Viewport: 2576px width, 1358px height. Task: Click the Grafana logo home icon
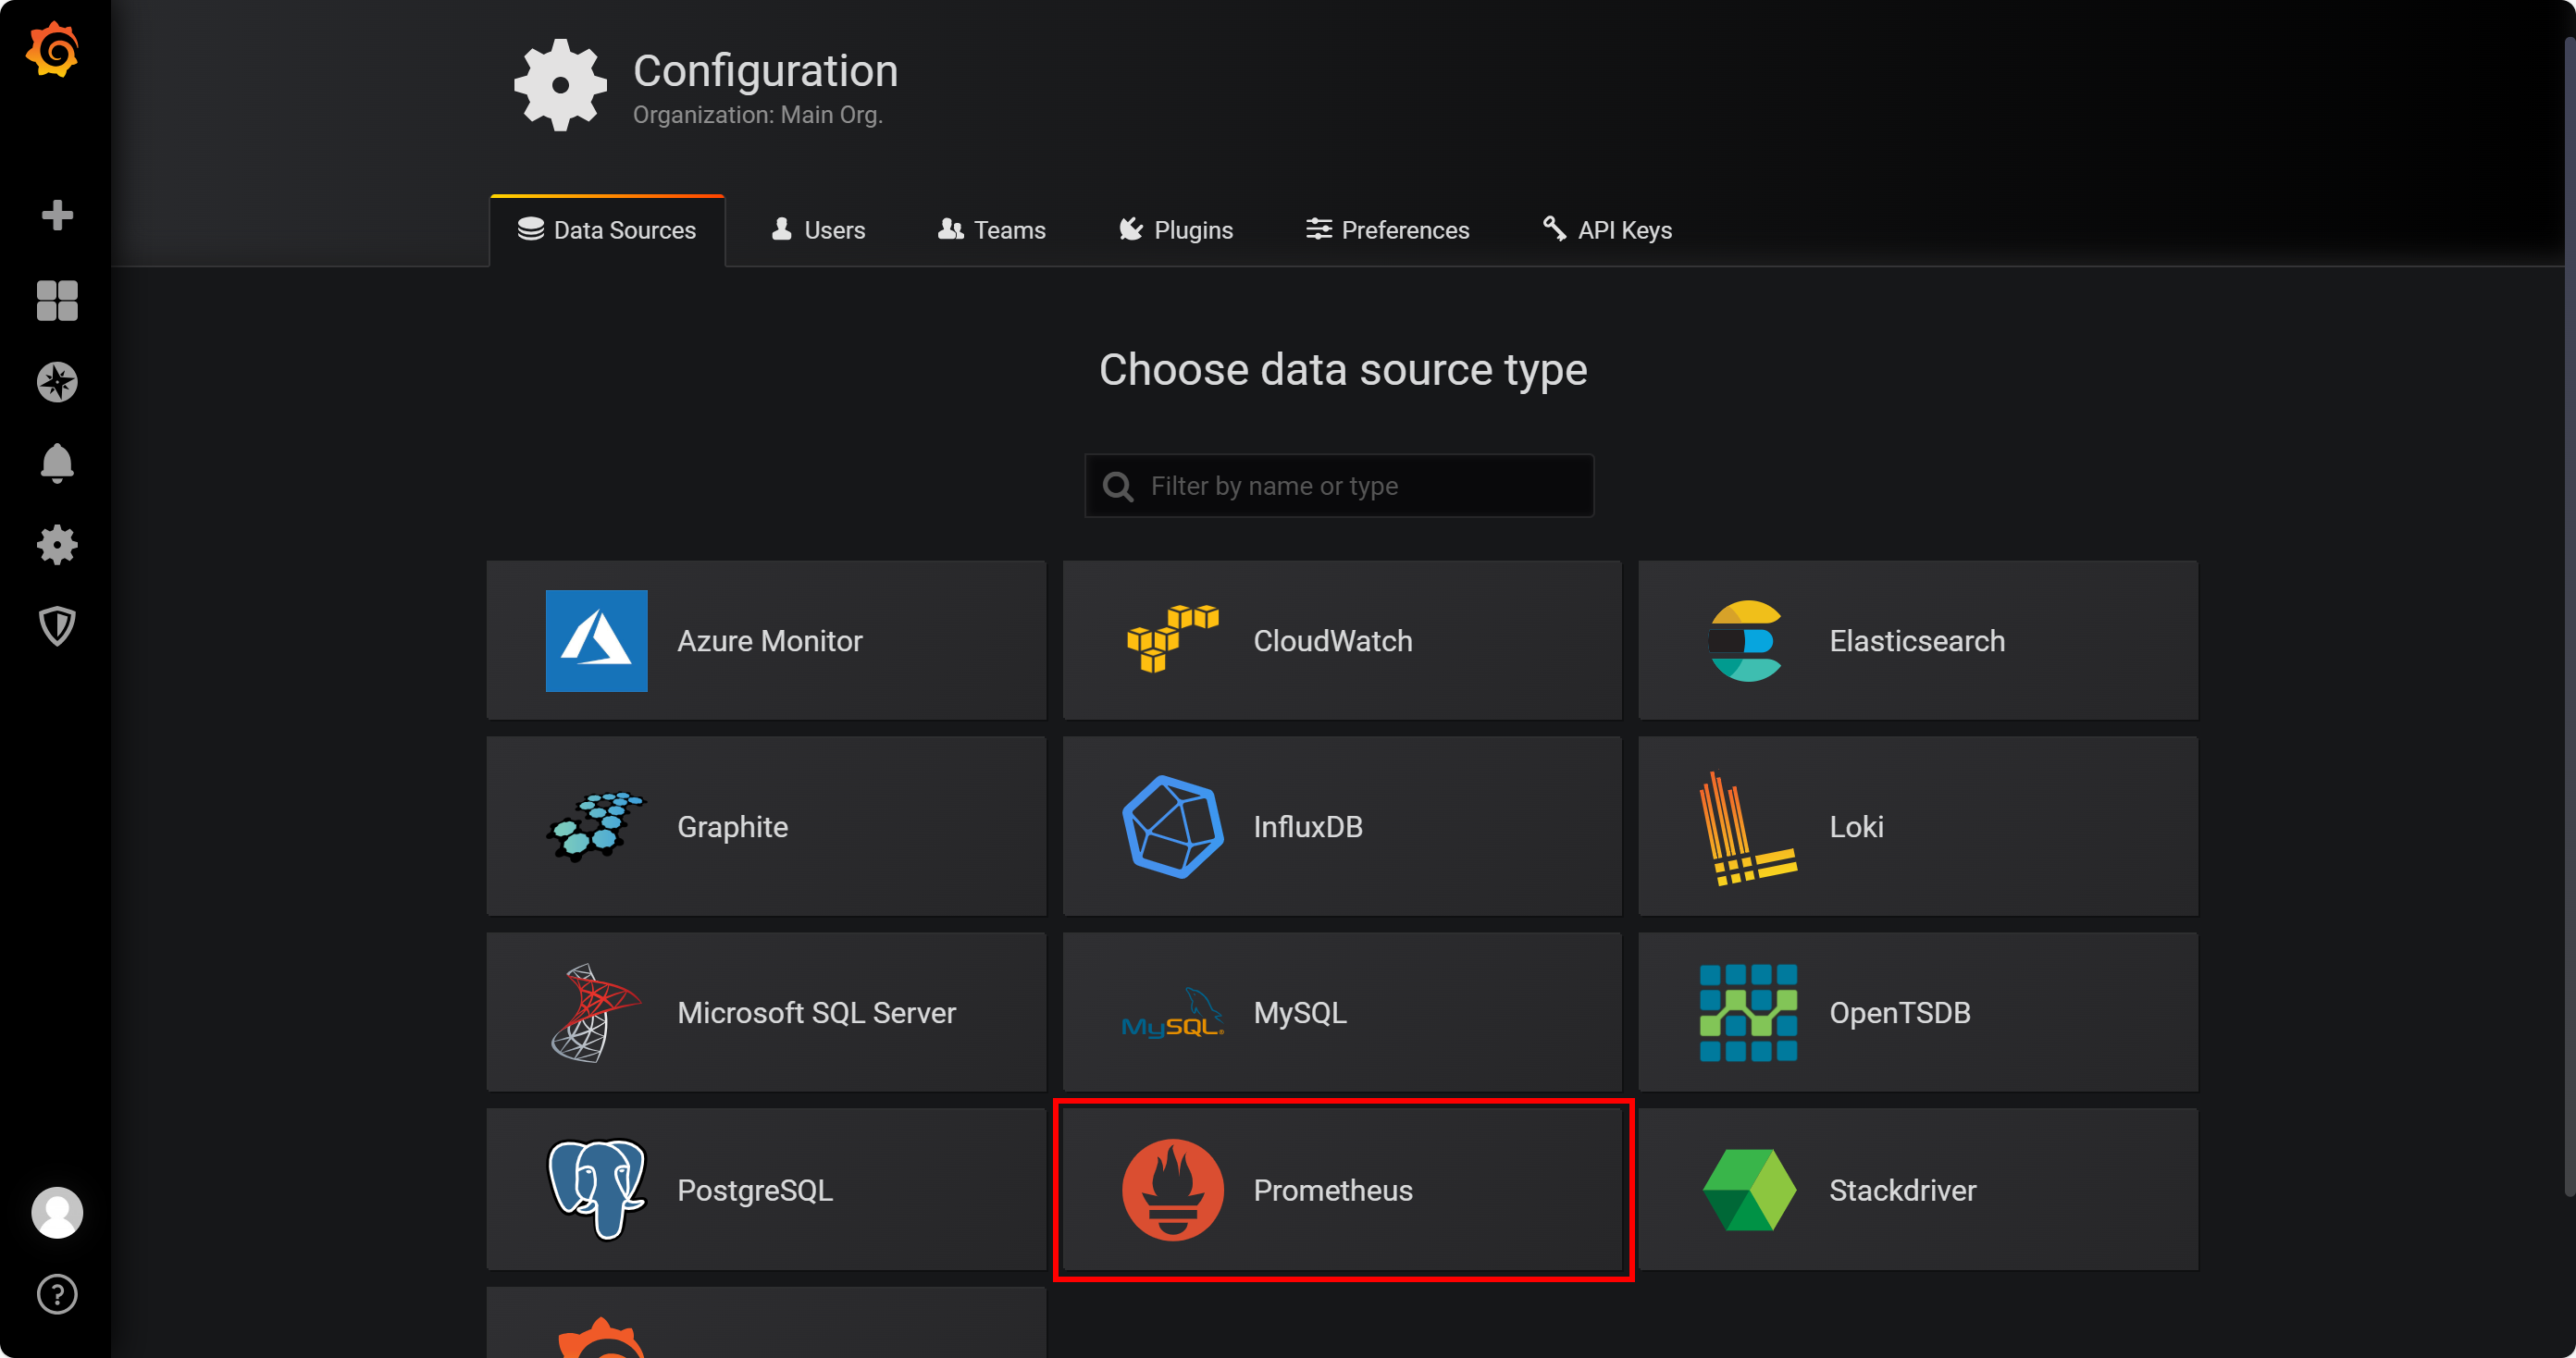[x=53, y=50]
